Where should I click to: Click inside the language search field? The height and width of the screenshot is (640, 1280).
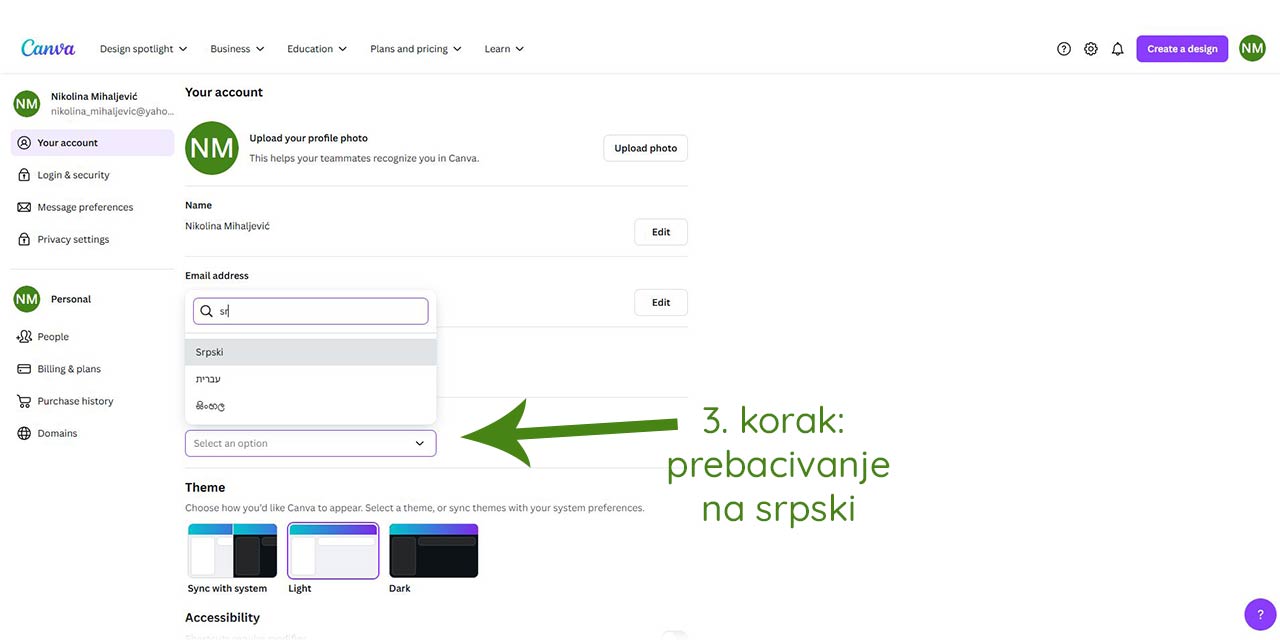pyautogui.click(x=310, y=311)
